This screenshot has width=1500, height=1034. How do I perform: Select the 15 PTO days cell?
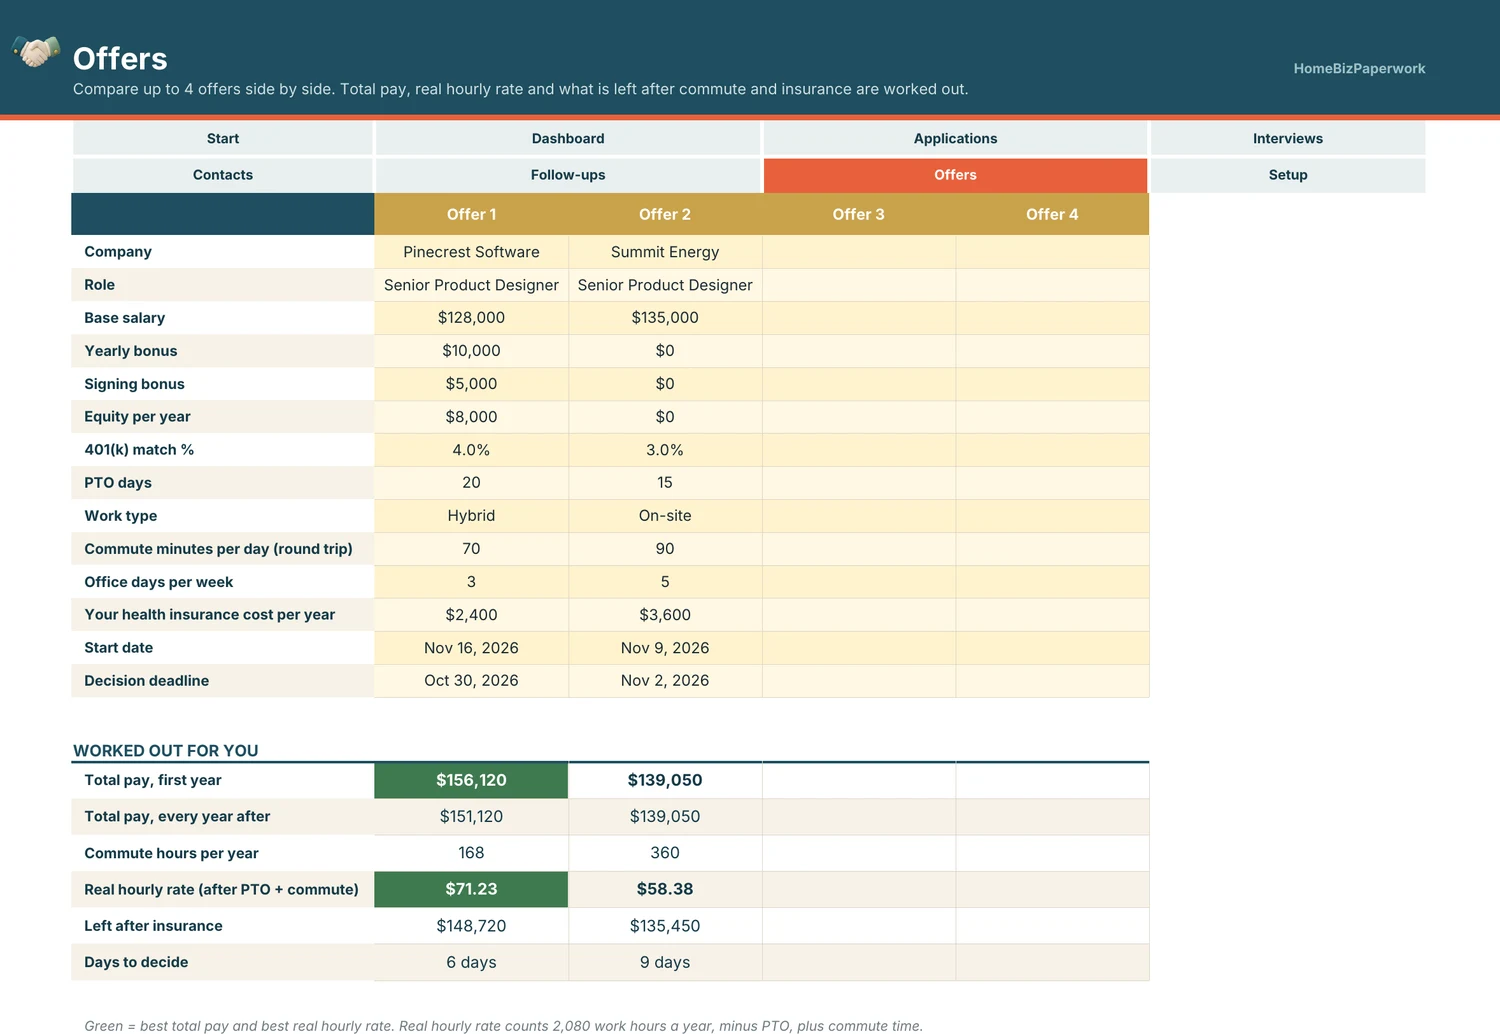(665, 483)
